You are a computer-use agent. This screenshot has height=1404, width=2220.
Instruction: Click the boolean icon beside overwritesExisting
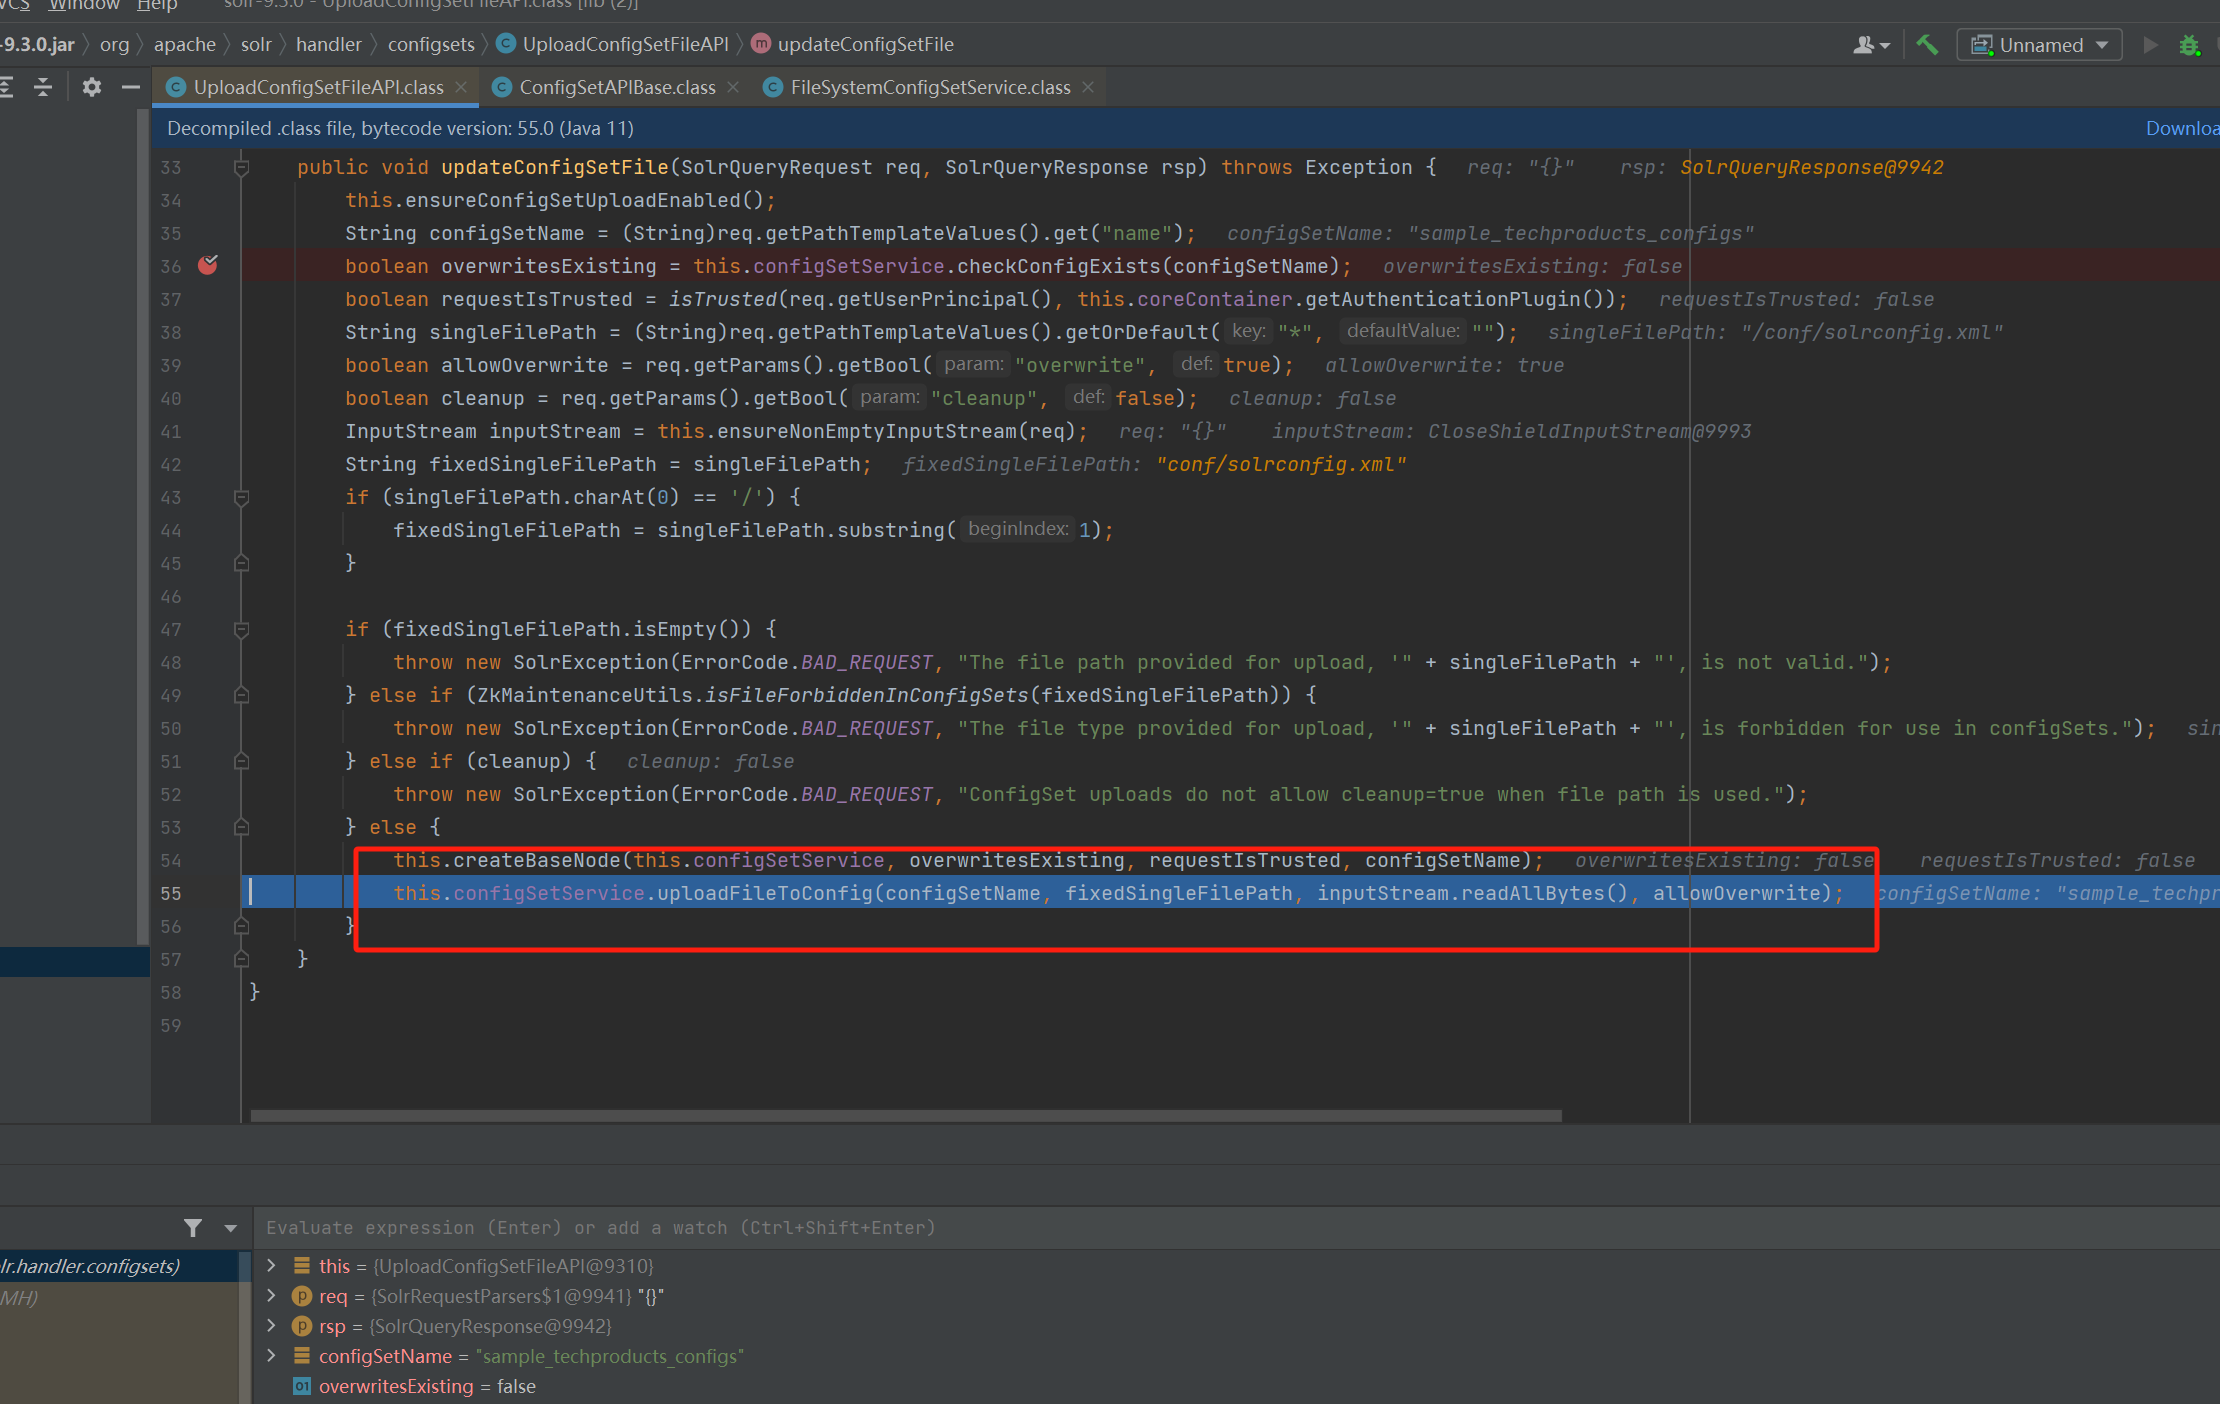pos(301,1386)
